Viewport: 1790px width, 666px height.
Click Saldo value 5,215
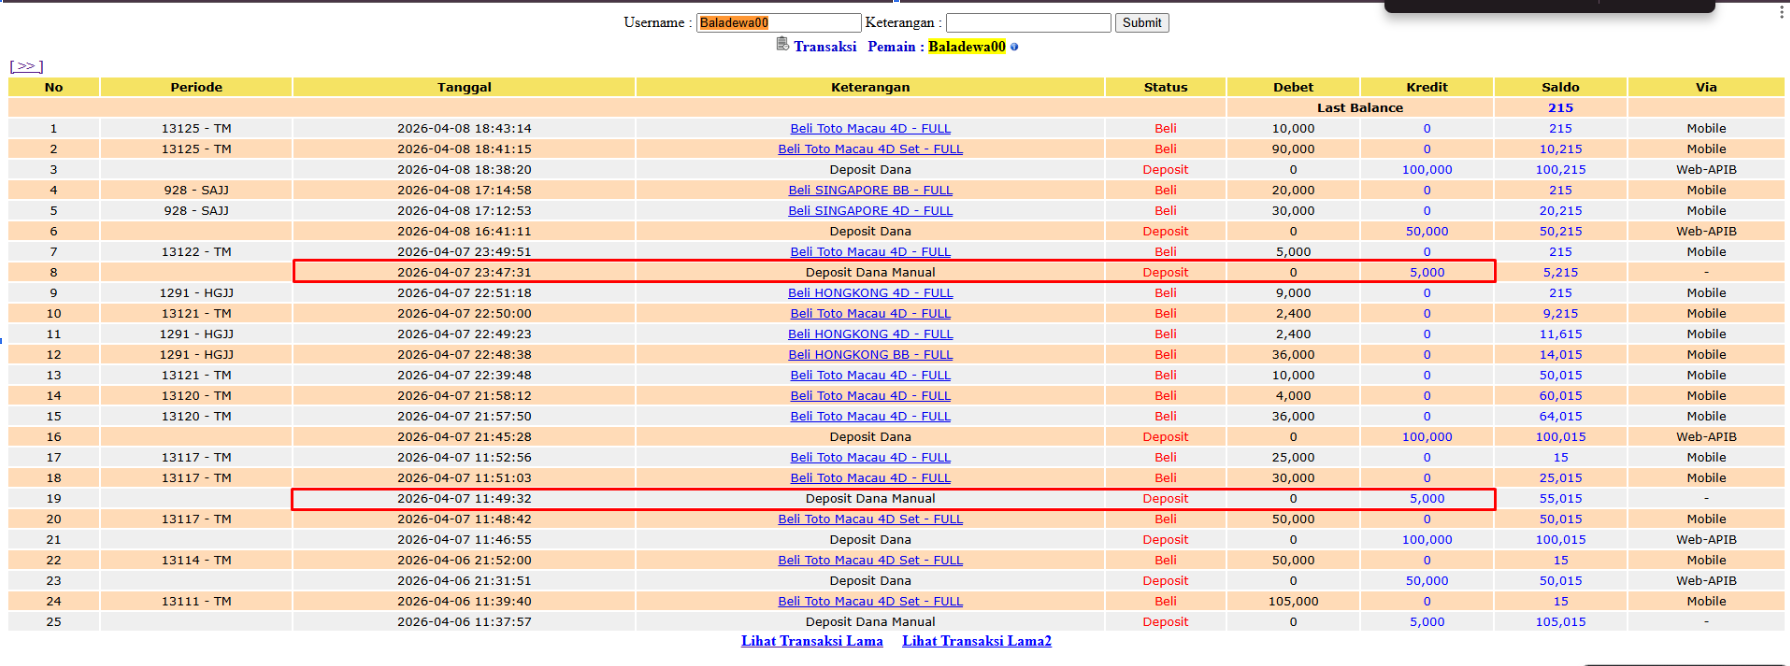[x=1560, y=272]
